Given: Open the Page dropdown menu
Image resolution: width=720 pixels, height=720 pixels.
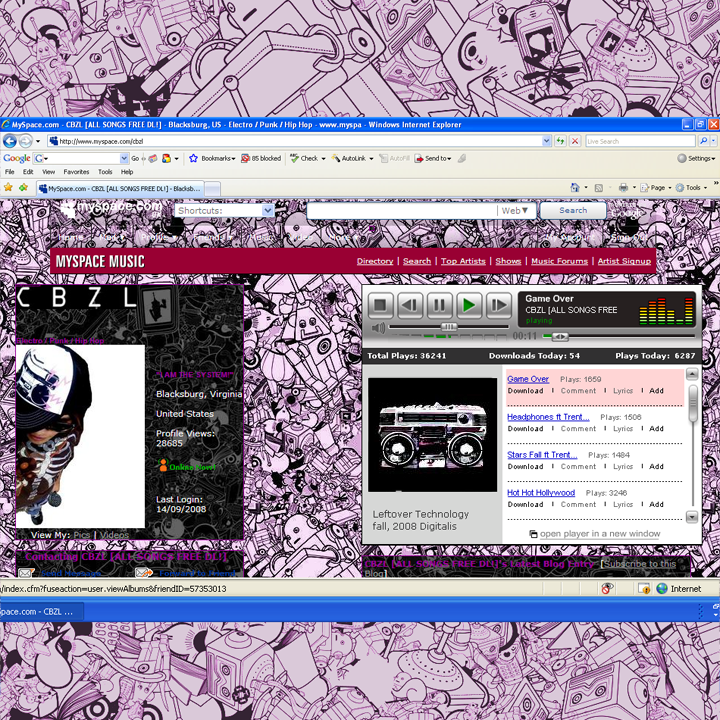Looking at the screenshot, I should click(656, 187).
